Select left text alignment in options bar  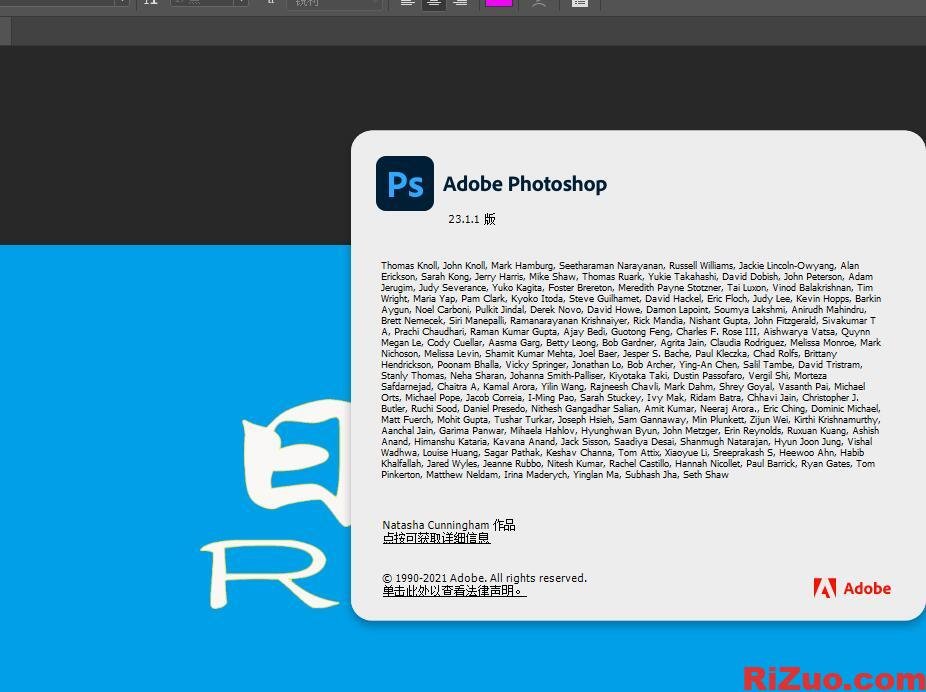pyautogui.click(x=407, y=2)
